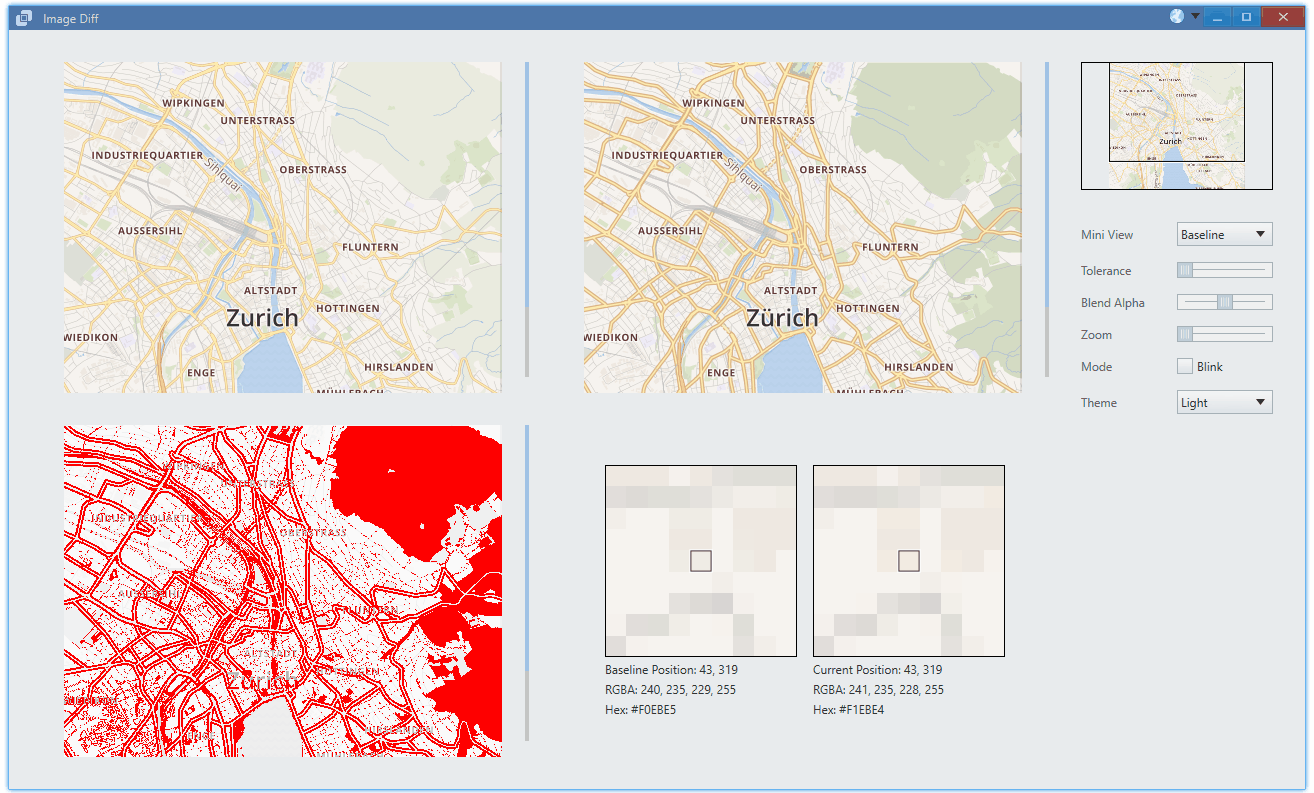
Task: Open the Theme dropdown showing Light
Action: pos(1225,403)
